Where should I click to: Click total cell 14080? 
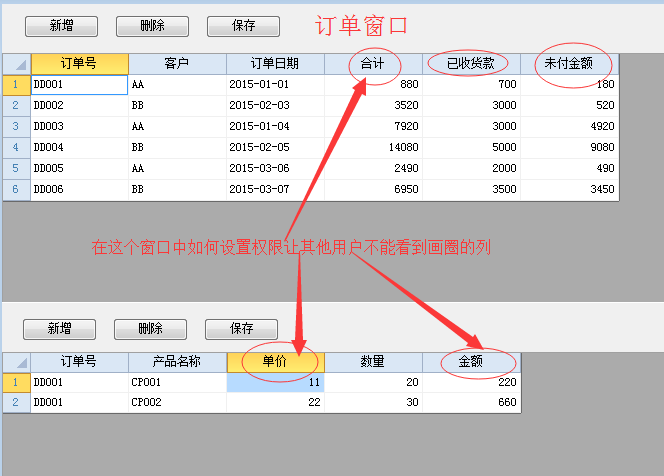(x=373, y=147)
